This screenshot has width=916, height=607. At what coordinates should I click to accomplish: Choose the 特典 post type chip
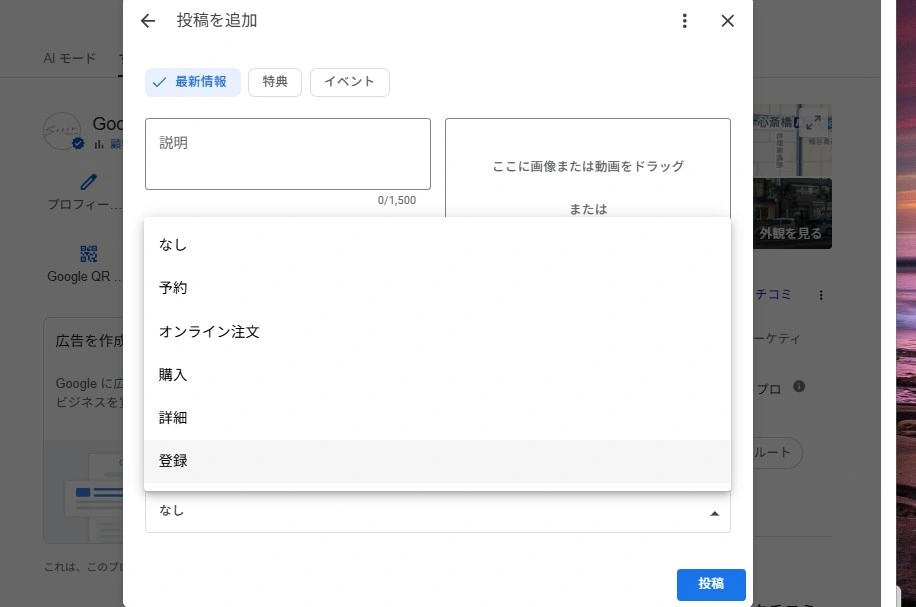point(275,82)
